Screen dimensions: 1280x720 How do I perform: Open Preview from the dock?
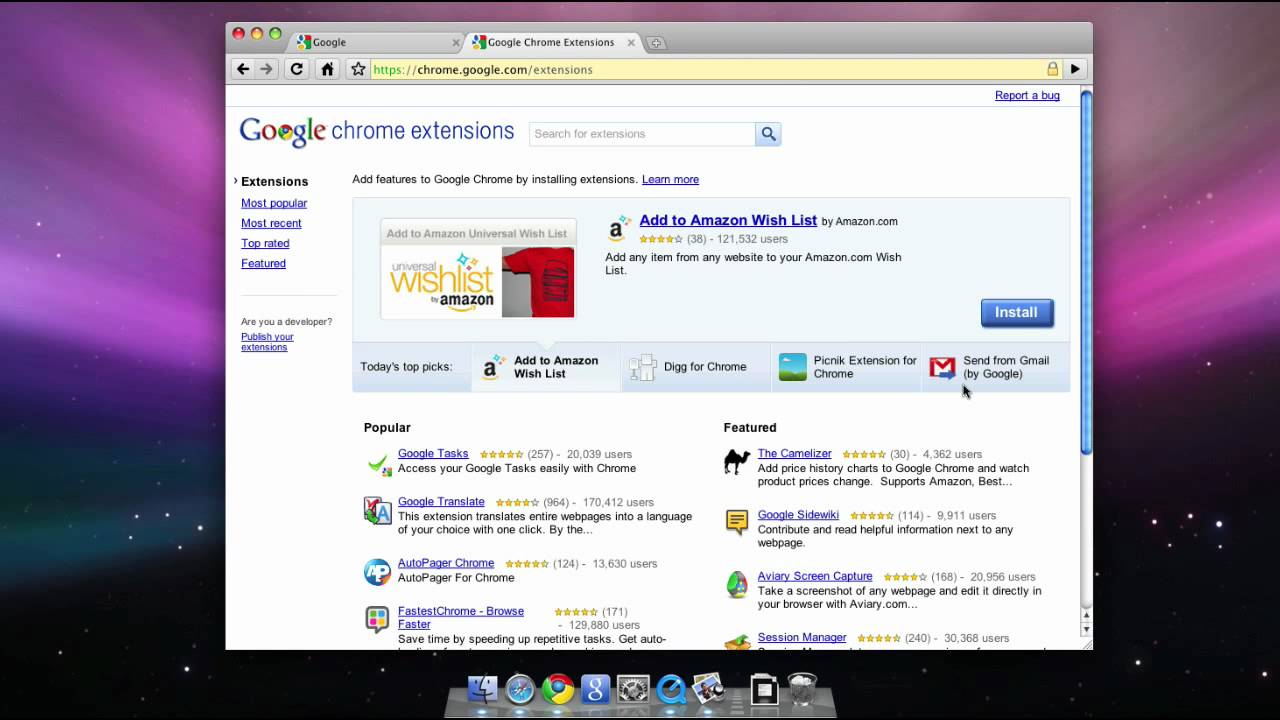(709, 689)
